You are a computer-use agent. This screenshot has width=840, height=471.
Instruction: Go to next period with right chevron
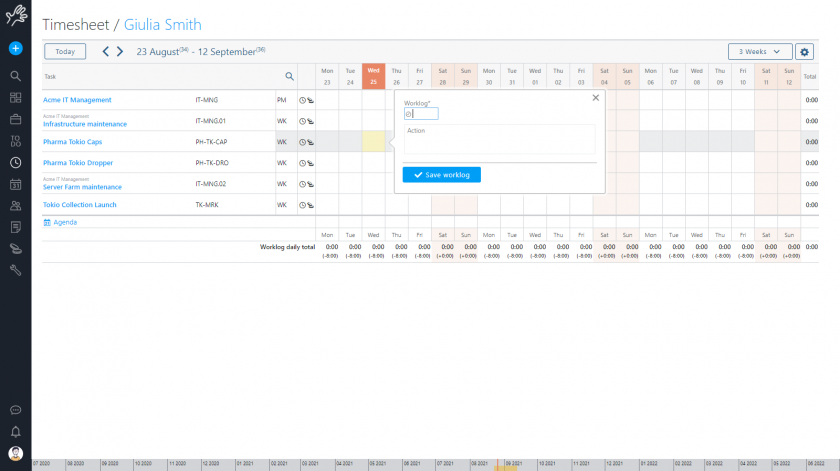tap(120, 51)
